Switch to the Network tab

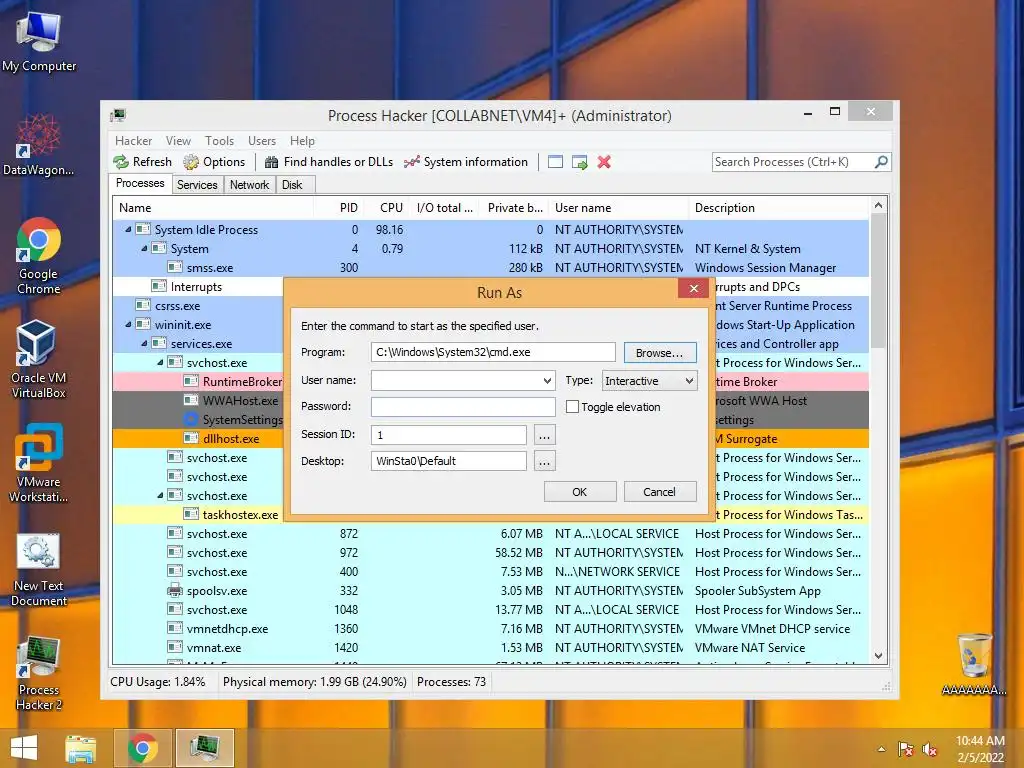[249, 185]
